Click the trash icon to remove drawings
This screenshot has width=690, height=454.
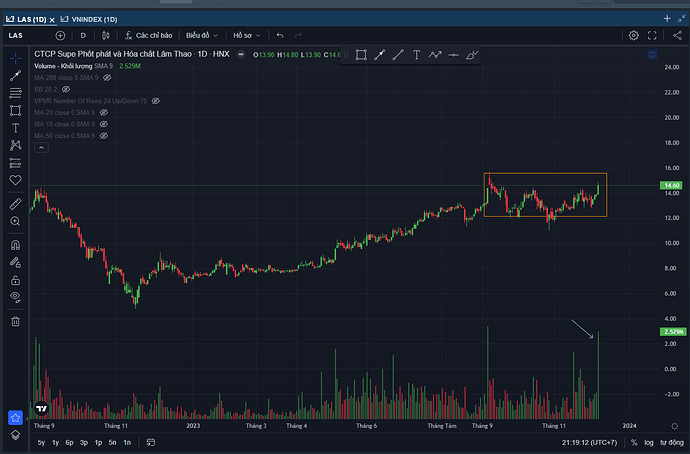(16, 321)
